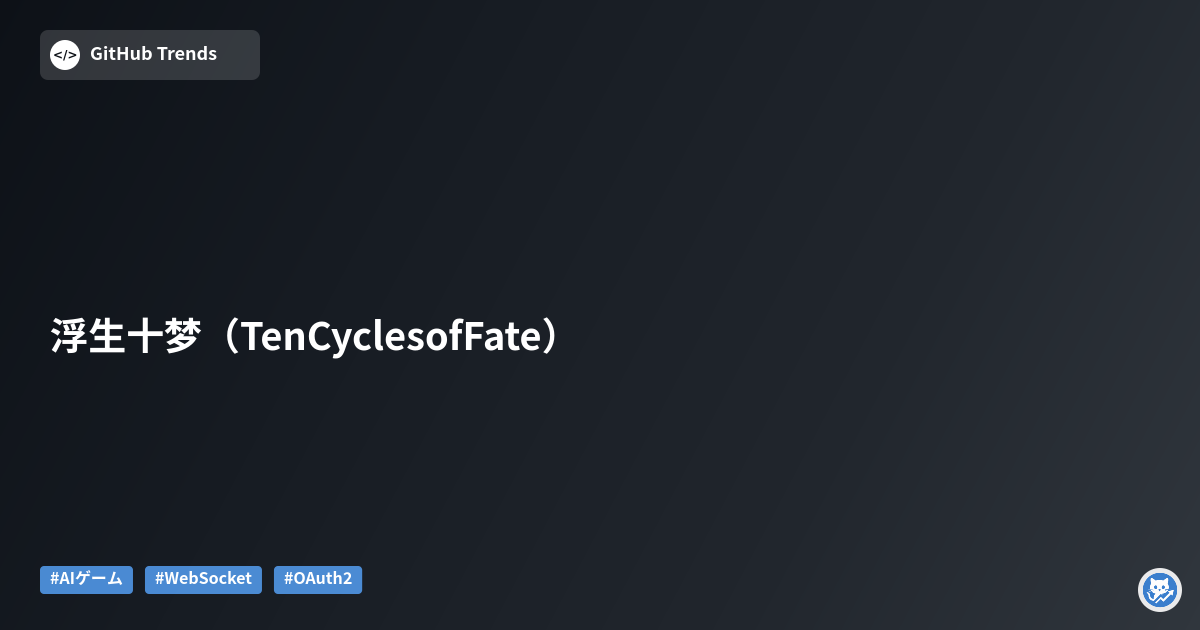Viewport: 1200px width, 630px height.
Task: Open the #WebSocket tag
Action: [203, 580]
